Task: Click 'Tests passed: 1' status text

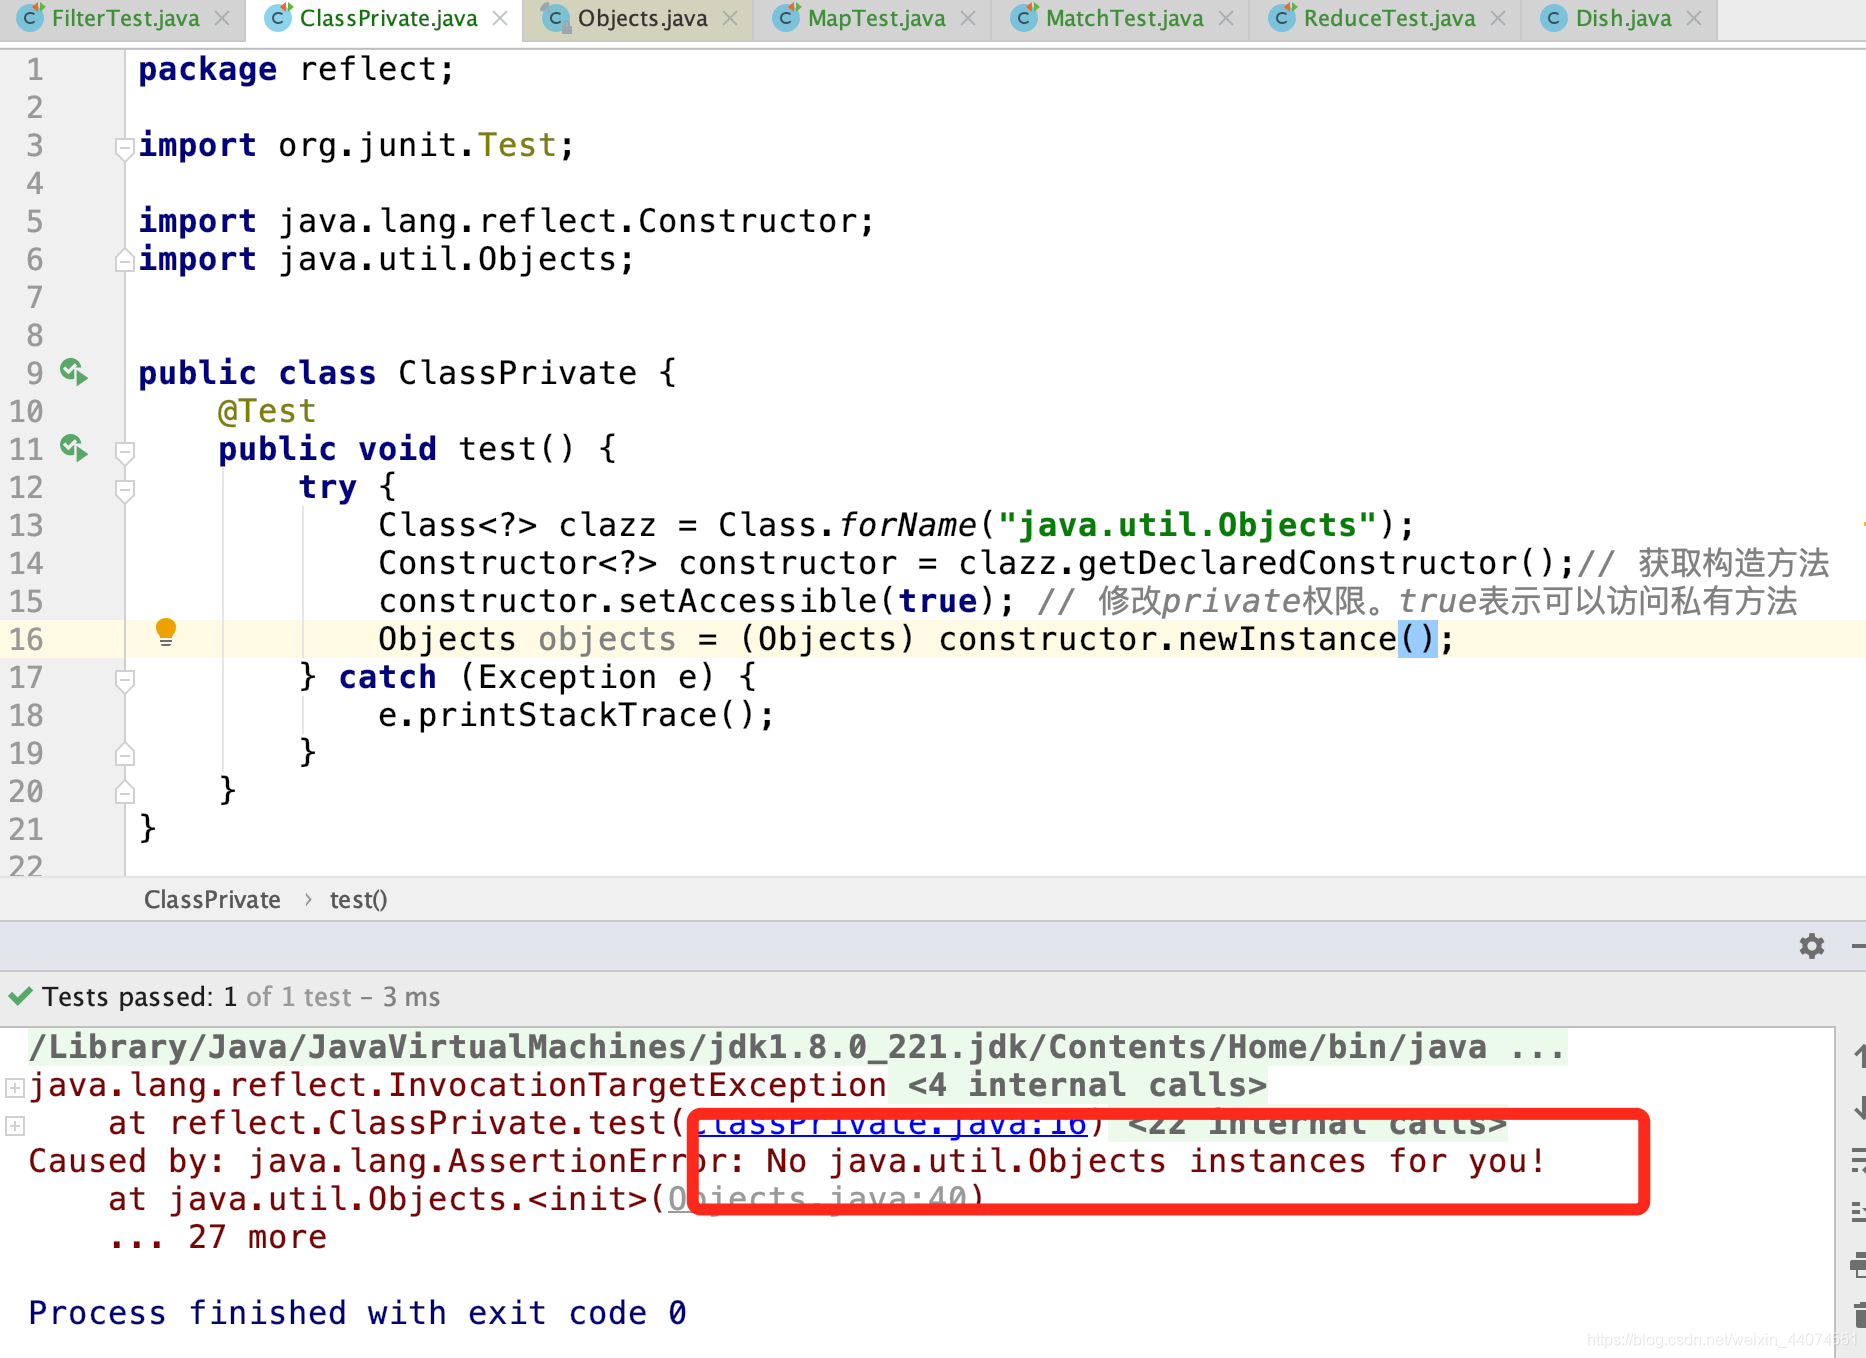Action: click(x=140, y=997)
